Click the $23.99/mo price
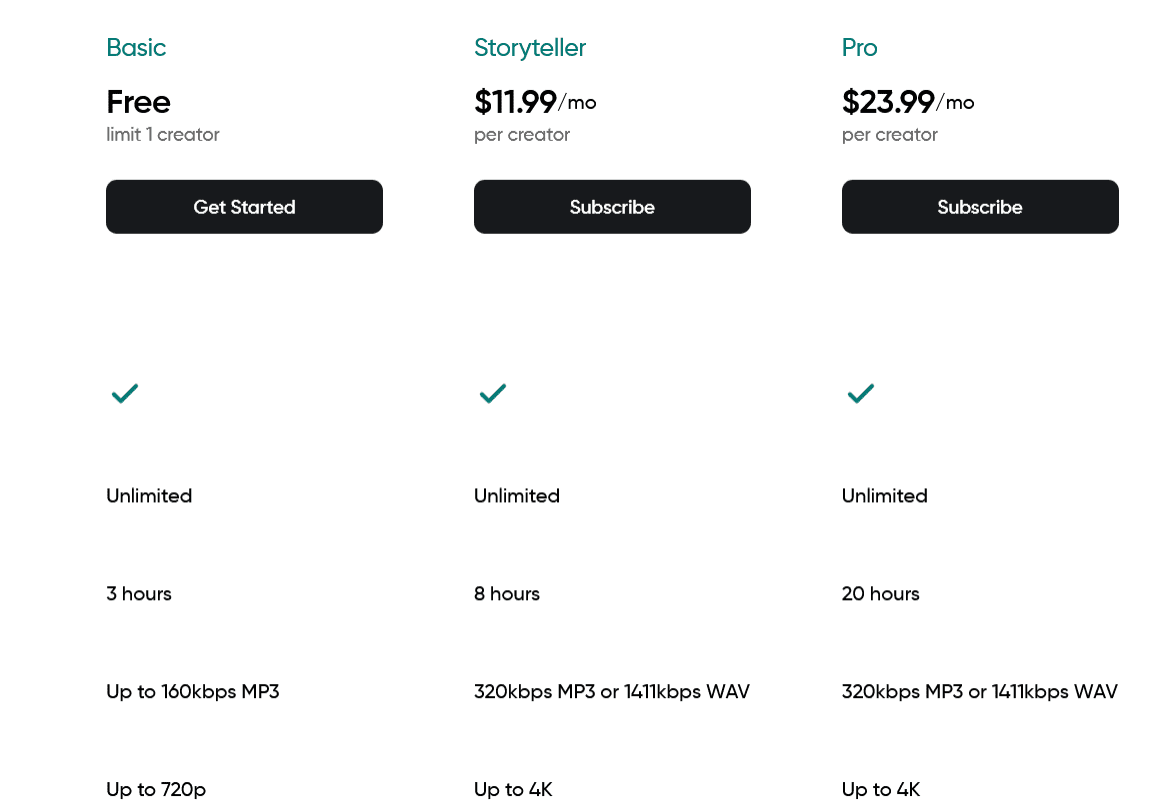 pyautogui.click(x=908, y=102)
